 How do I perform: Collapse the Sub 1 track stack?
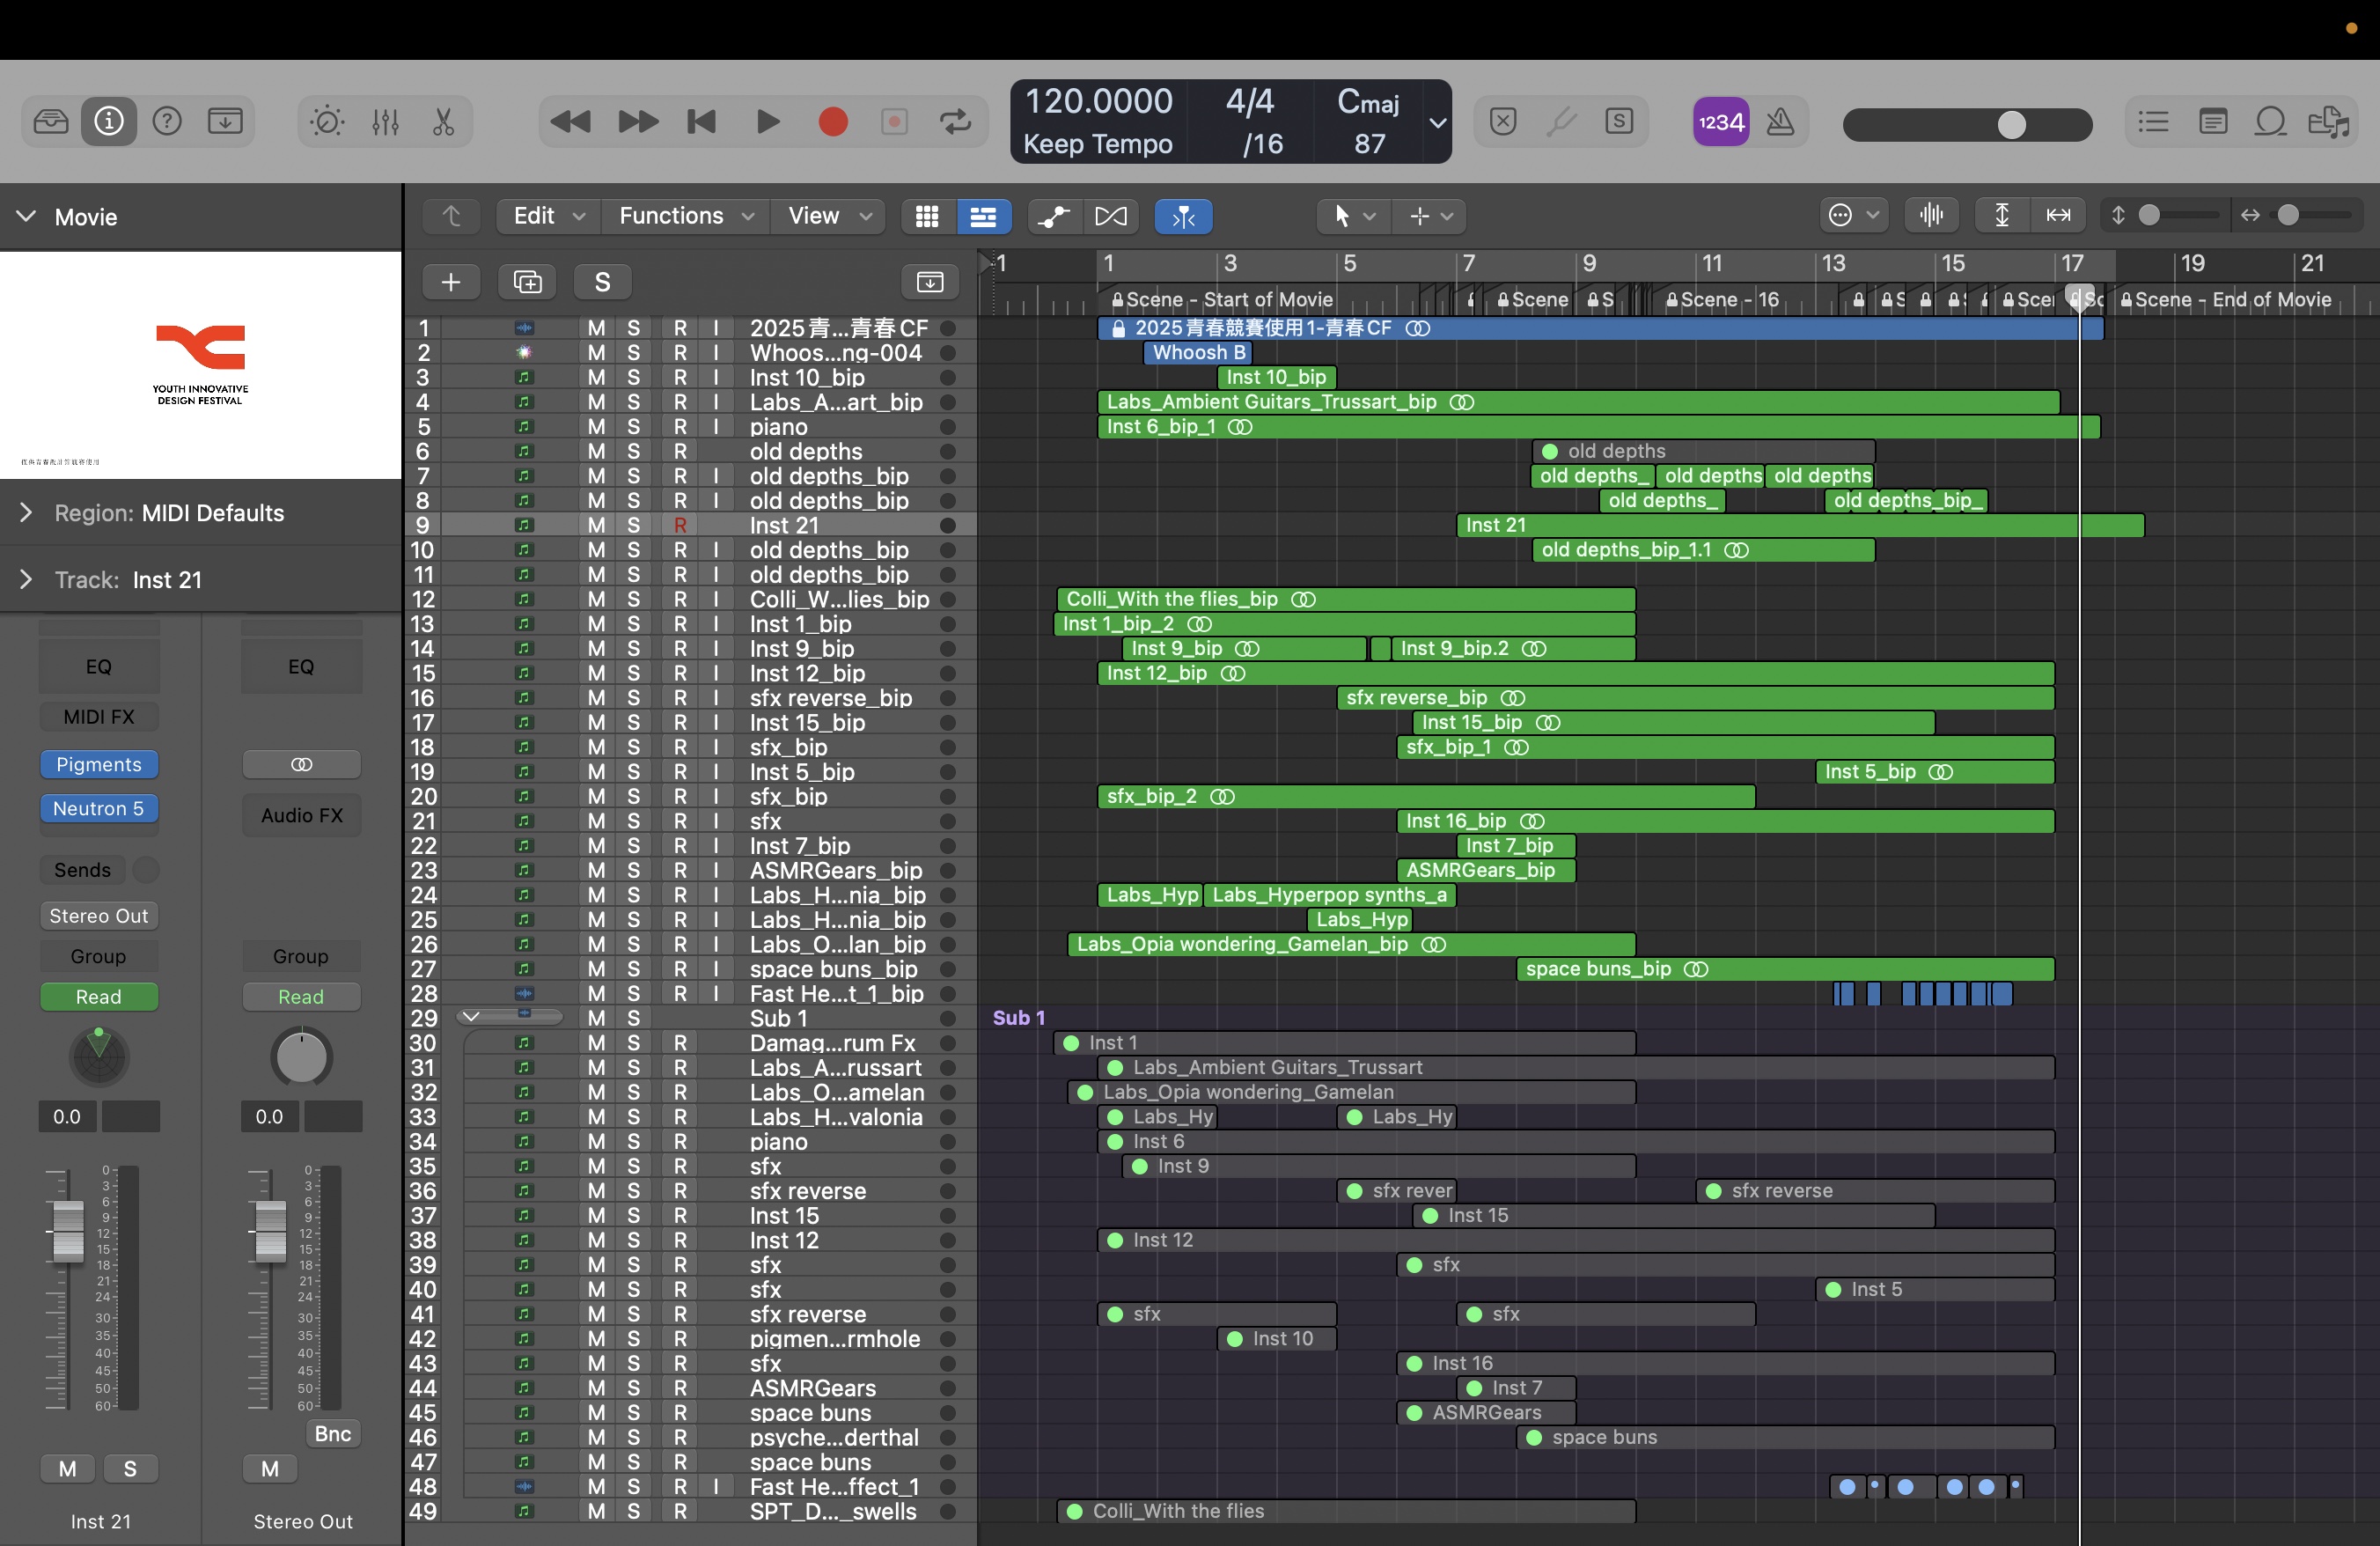point(471,1017)
